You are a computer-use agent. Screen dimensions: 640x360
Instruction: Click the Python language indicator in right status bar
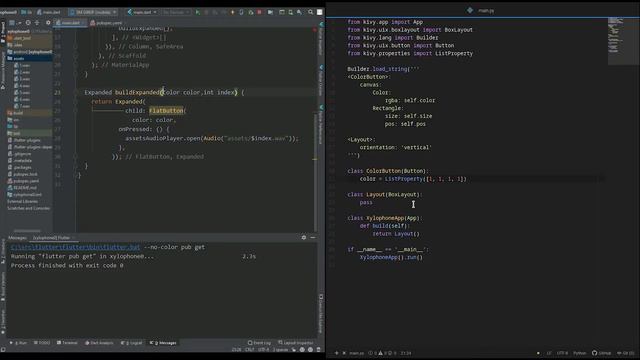point(580,353)
